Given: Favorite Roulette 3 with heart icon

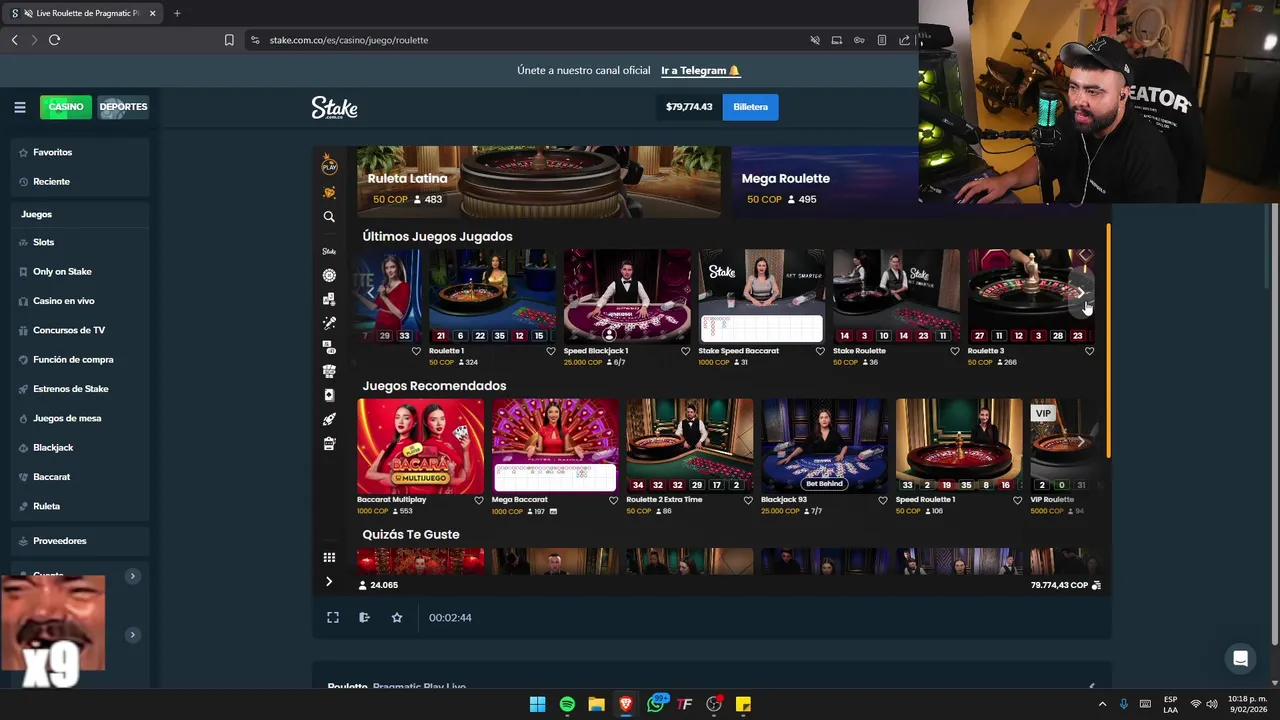Looking at the screenshot, I should pyautogui.click(x=1089, y=351).
